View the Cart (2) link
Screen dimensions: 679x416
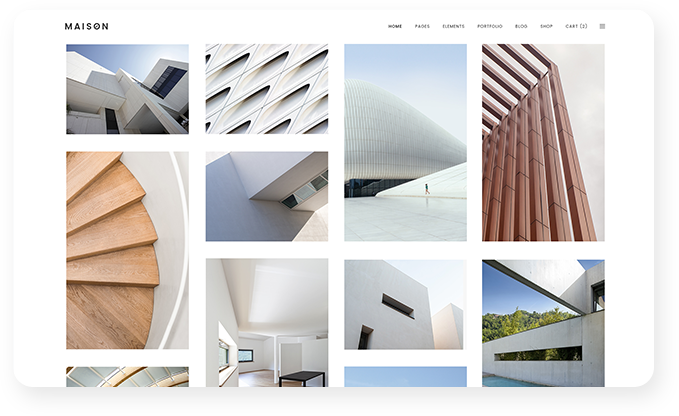click(576, 26)
